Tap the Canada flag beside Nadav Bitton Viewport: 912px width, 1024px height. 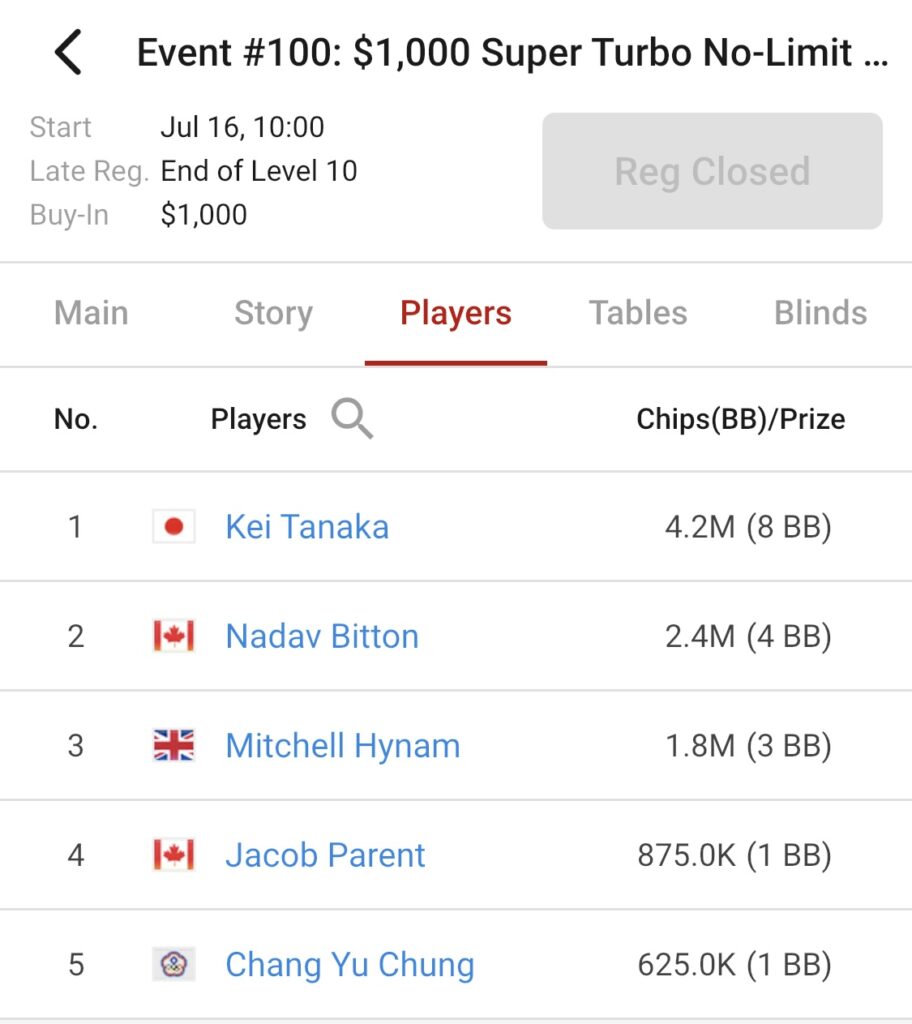(x=174, y=636)
